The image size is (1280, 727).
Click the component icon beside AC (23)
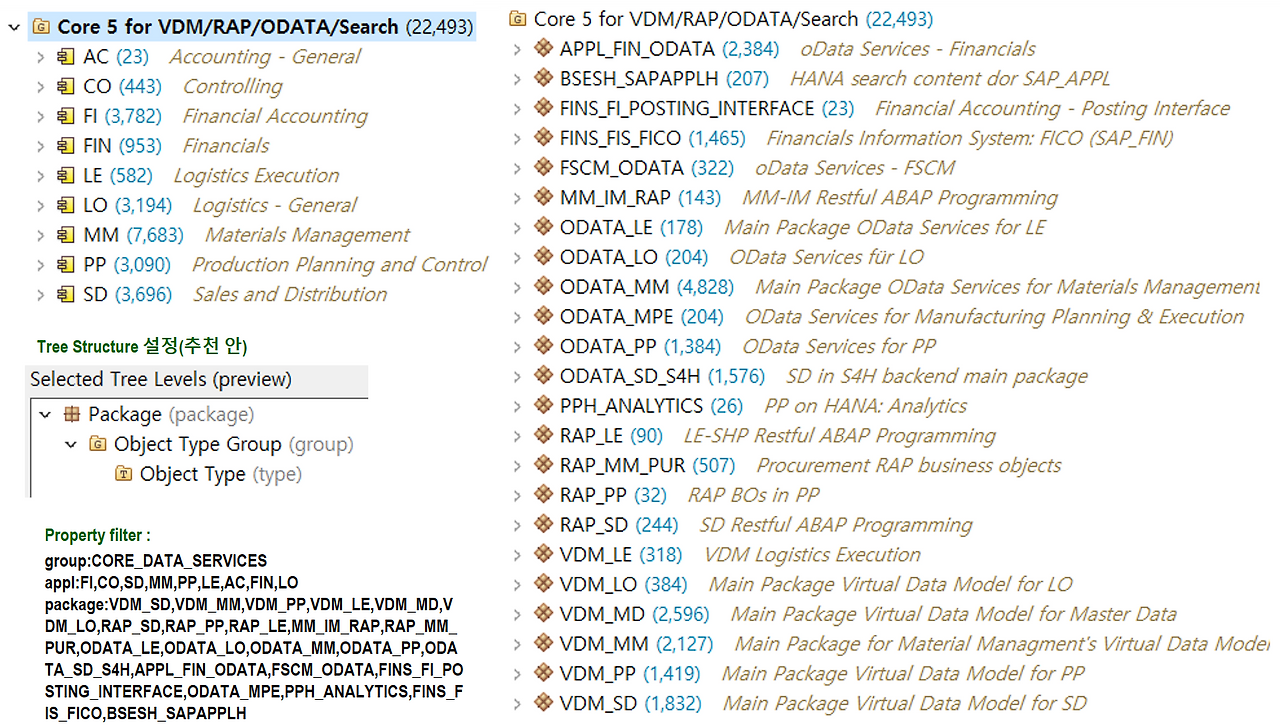coord(65,57)
